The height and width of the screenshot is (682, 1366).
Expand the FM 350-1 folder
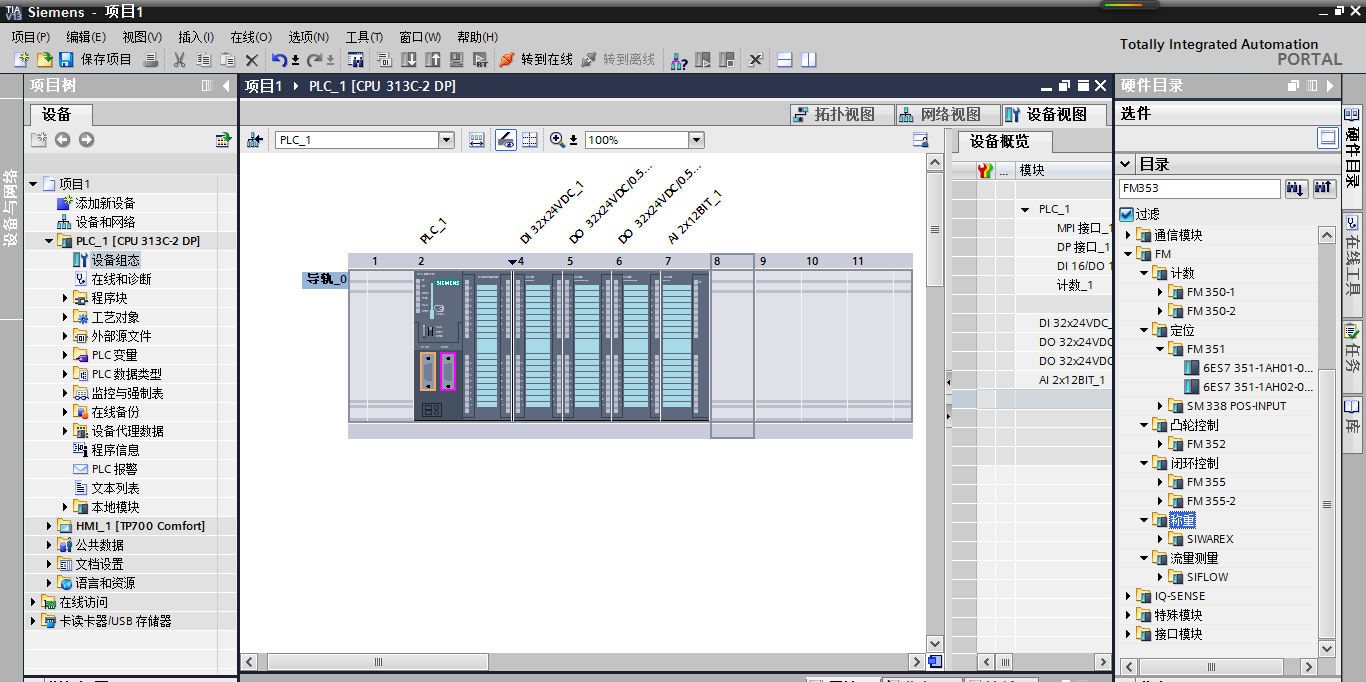[1161, 293]
